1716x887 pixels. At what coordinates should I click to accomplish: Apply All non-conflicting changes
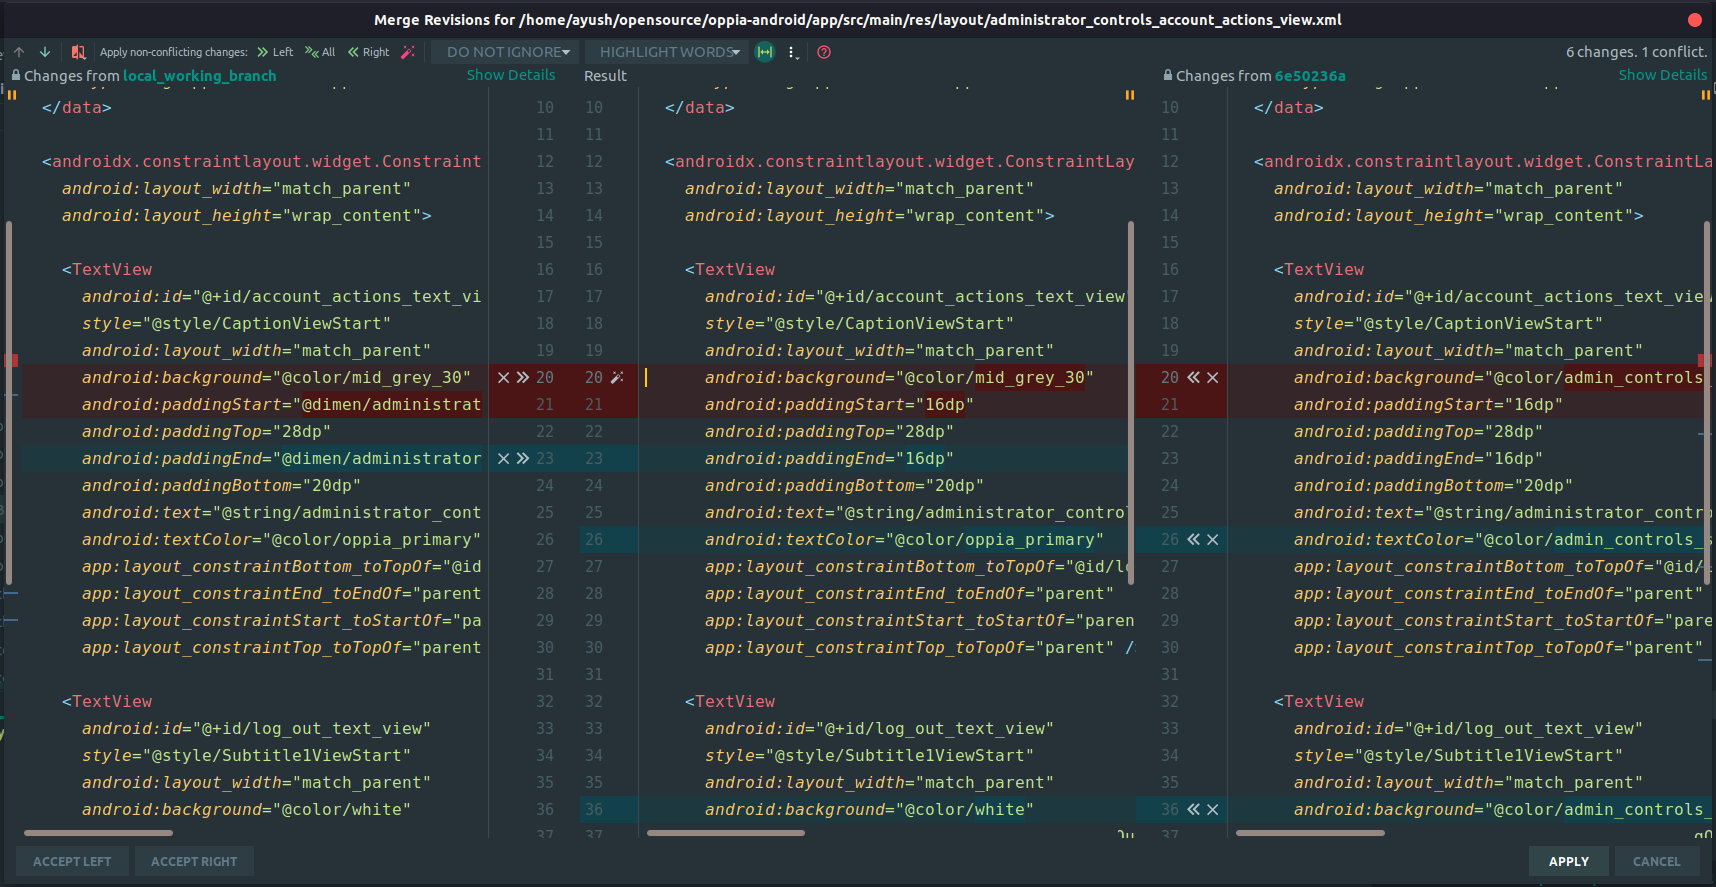point(320,52)
